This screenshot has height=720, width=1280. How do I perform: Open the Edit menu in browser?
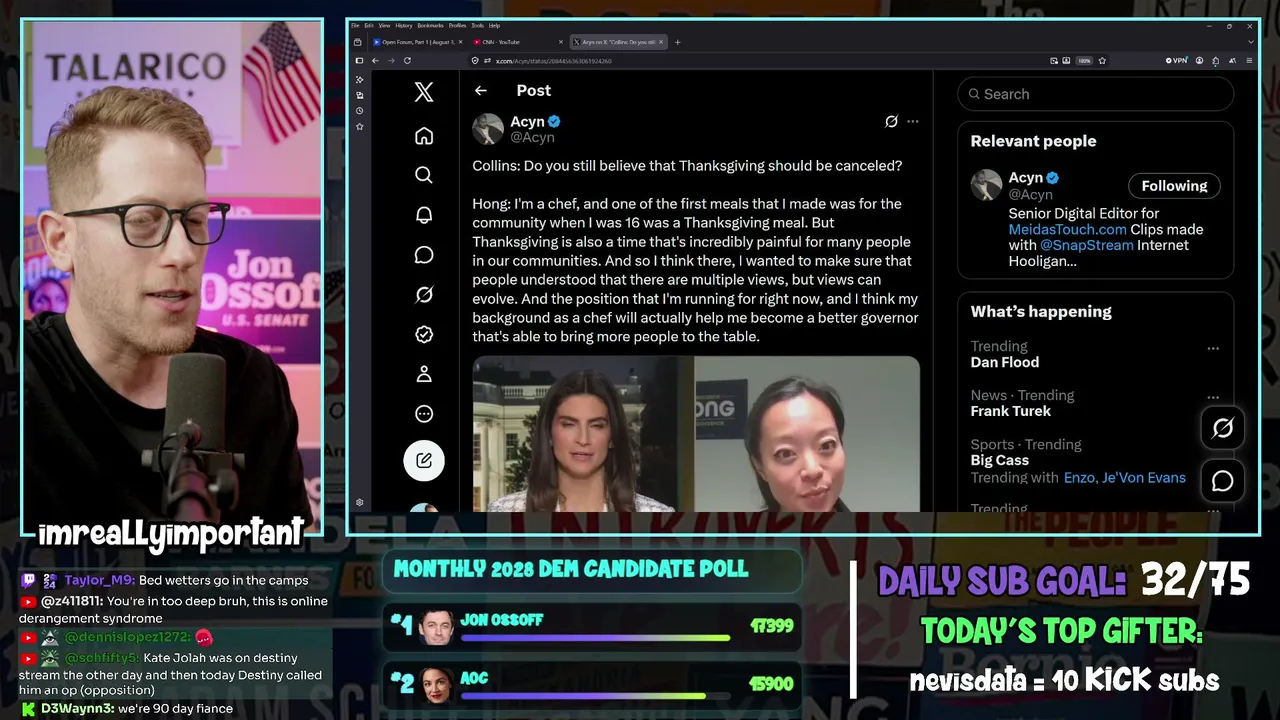[x=369, y=25]
